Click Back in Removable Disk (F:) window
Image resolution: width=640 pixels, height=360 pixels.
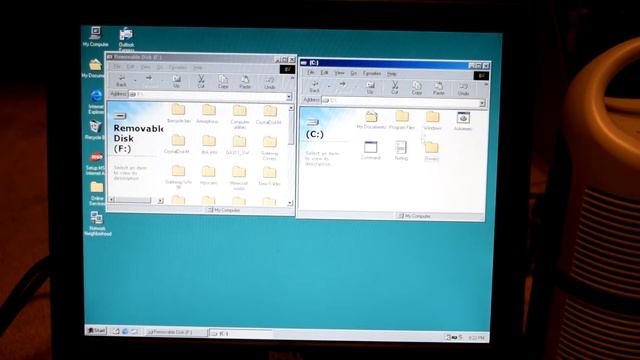pyautogui.click(x=122, y=80)
